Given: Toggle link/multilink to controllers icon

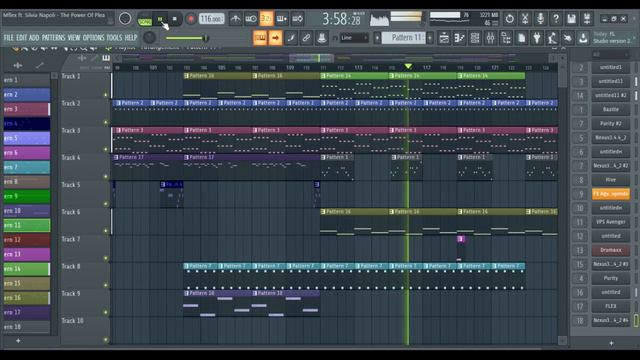Looking at the screenshot, I should click(306, 38).
